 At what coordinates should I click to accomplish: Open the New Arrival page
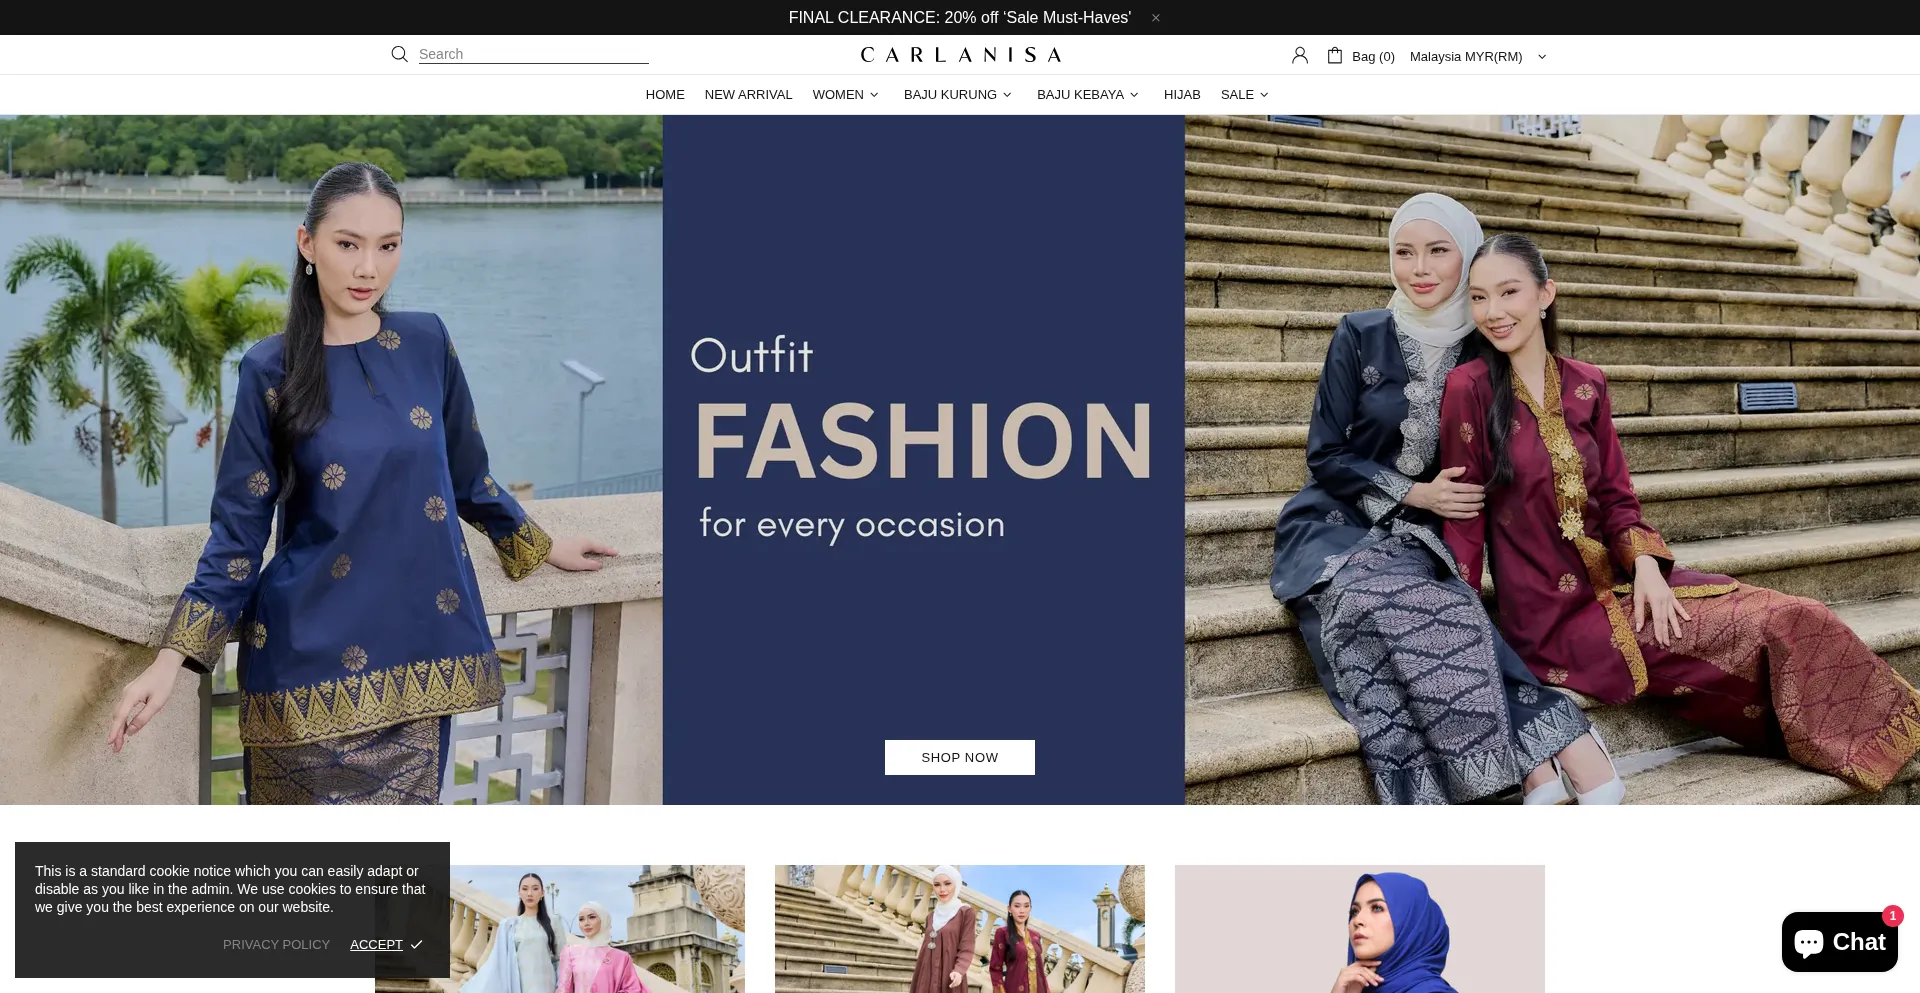[x=748, y=95]
